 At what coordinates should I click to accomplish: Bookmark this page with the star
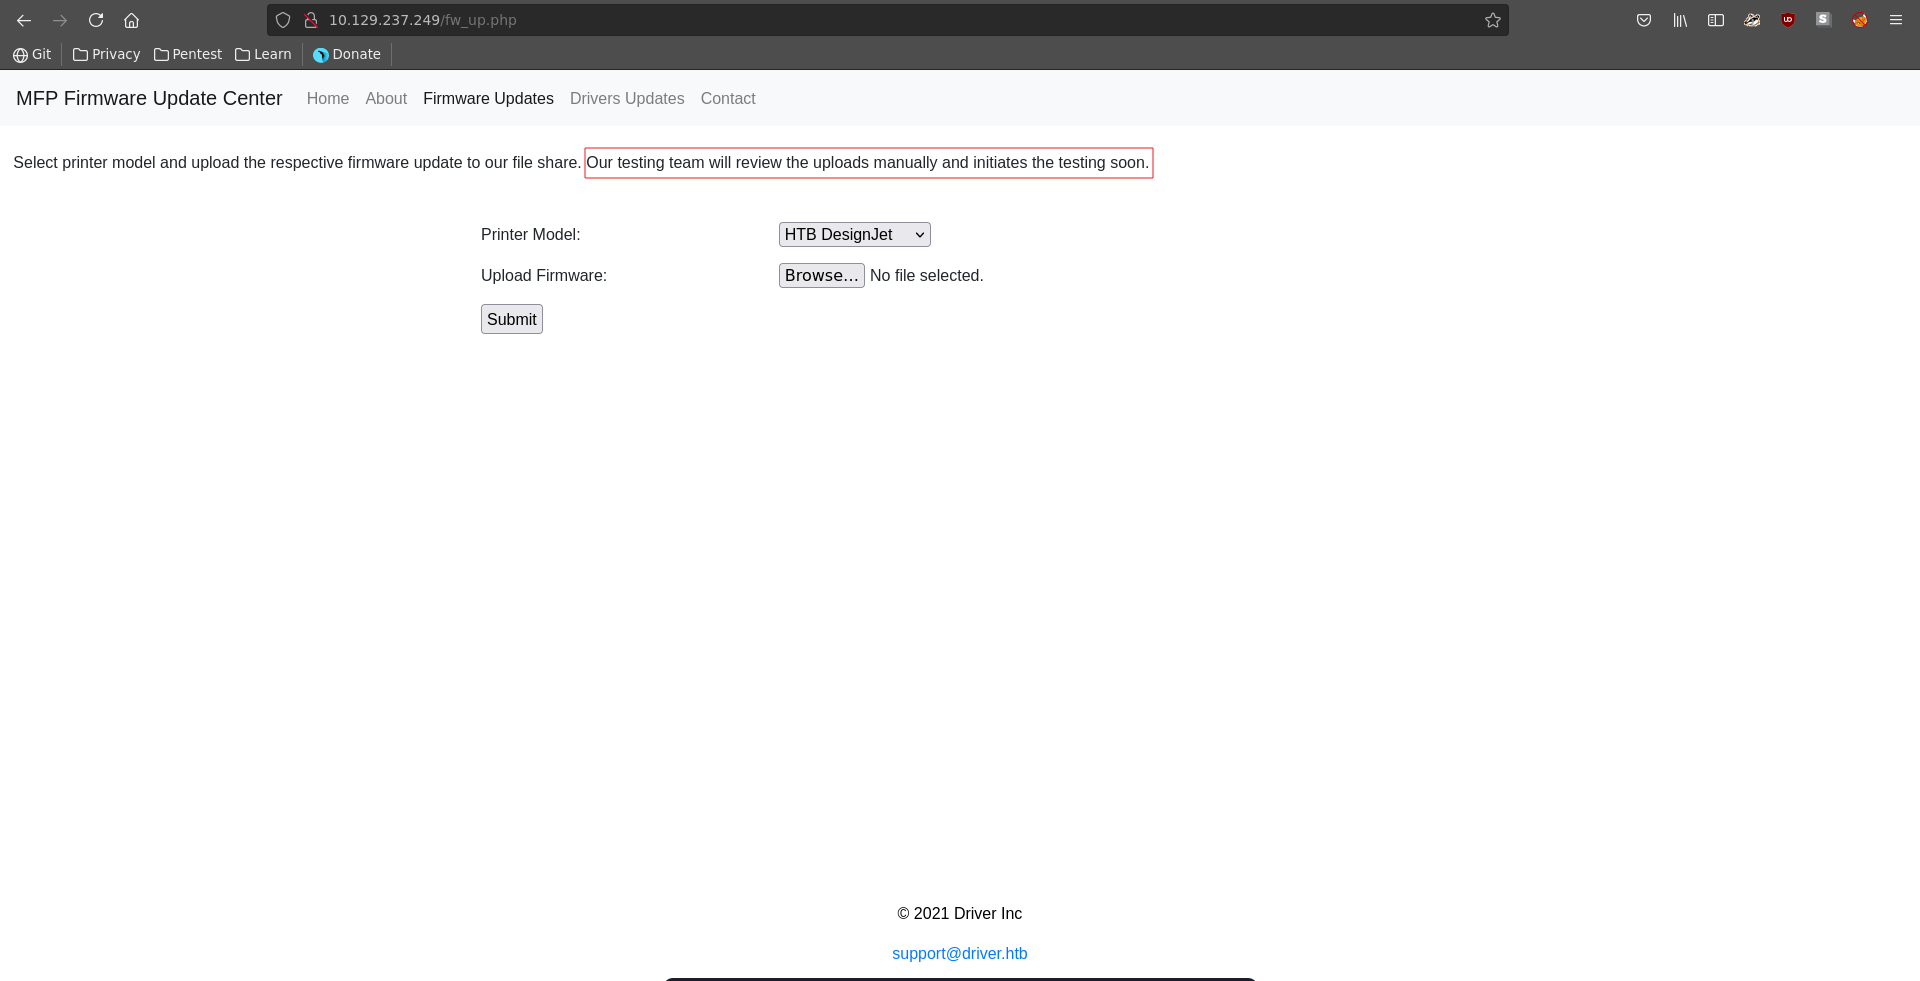tap(1492, 20)
